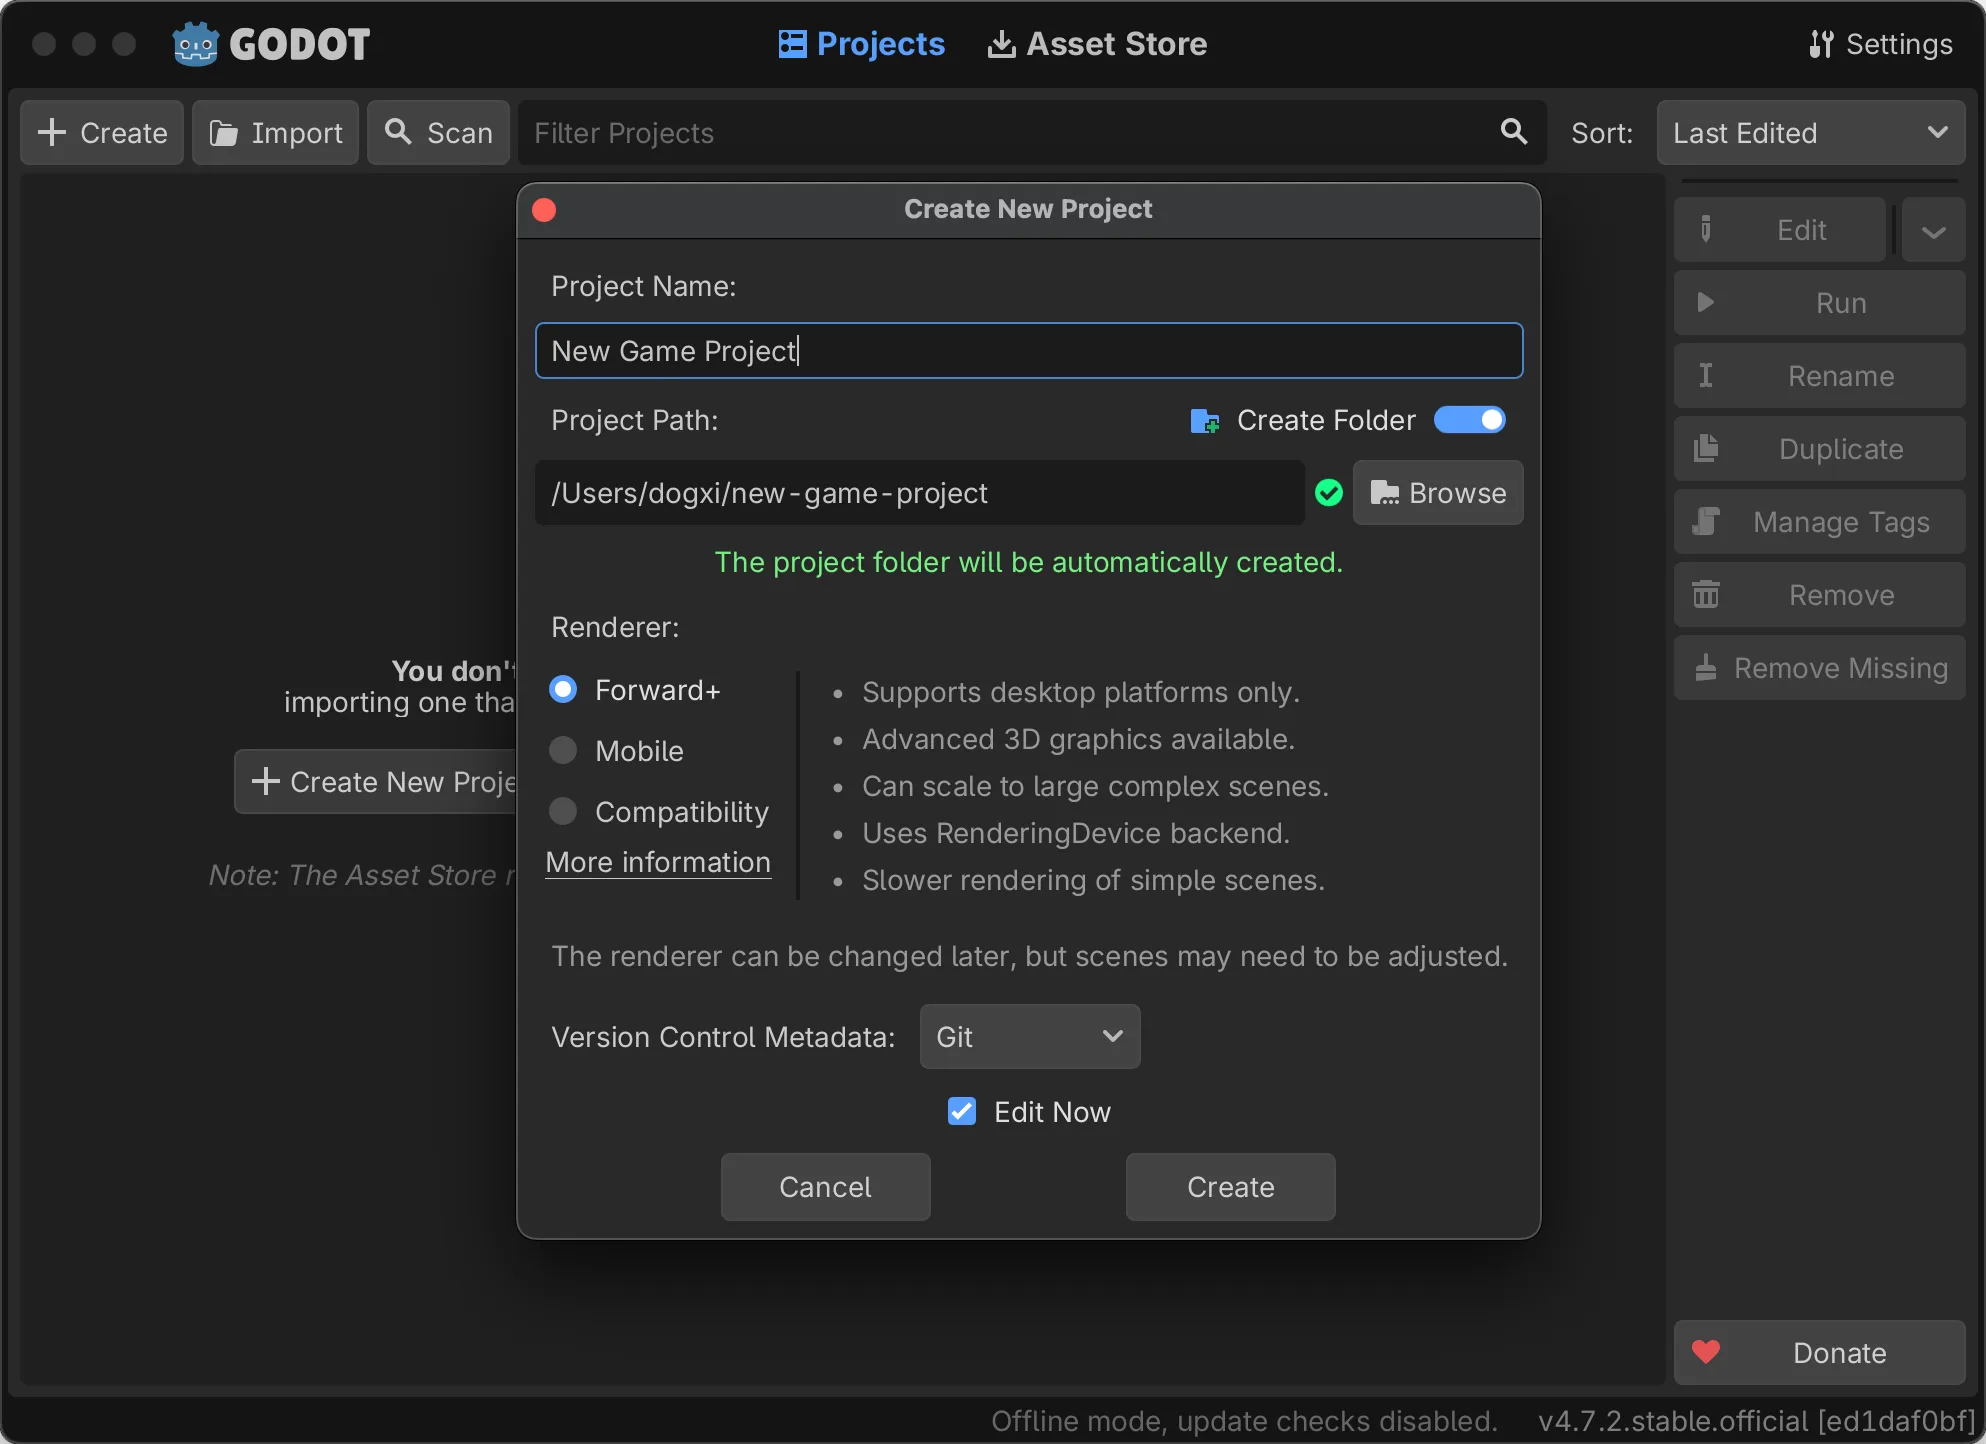Click the Run play triangle icon
The height and width of the screenshot is (1444, 1986).
point(1706,303)
